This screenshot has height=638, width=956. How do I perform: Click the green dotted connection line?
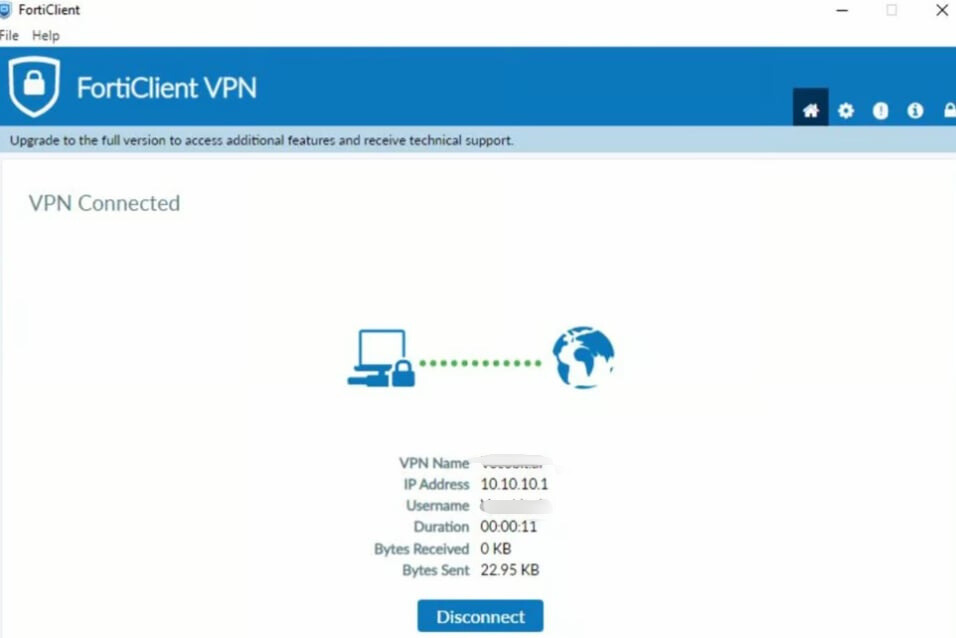[480, 363]
